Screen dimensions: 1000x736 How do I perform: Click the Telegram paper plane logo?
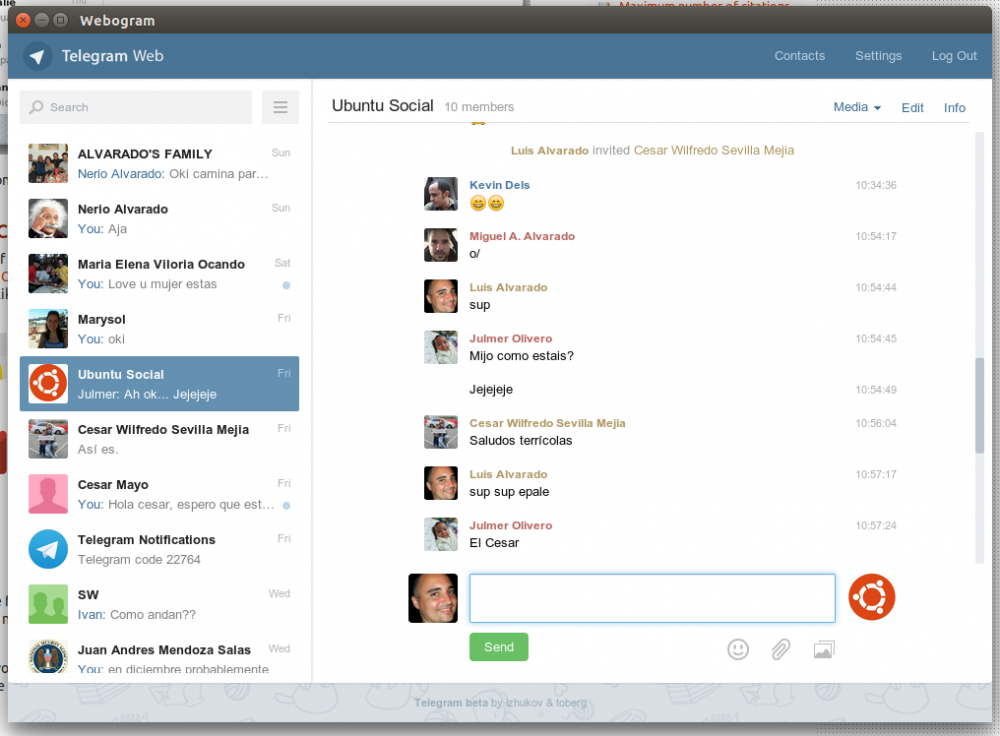pos(37,56)
